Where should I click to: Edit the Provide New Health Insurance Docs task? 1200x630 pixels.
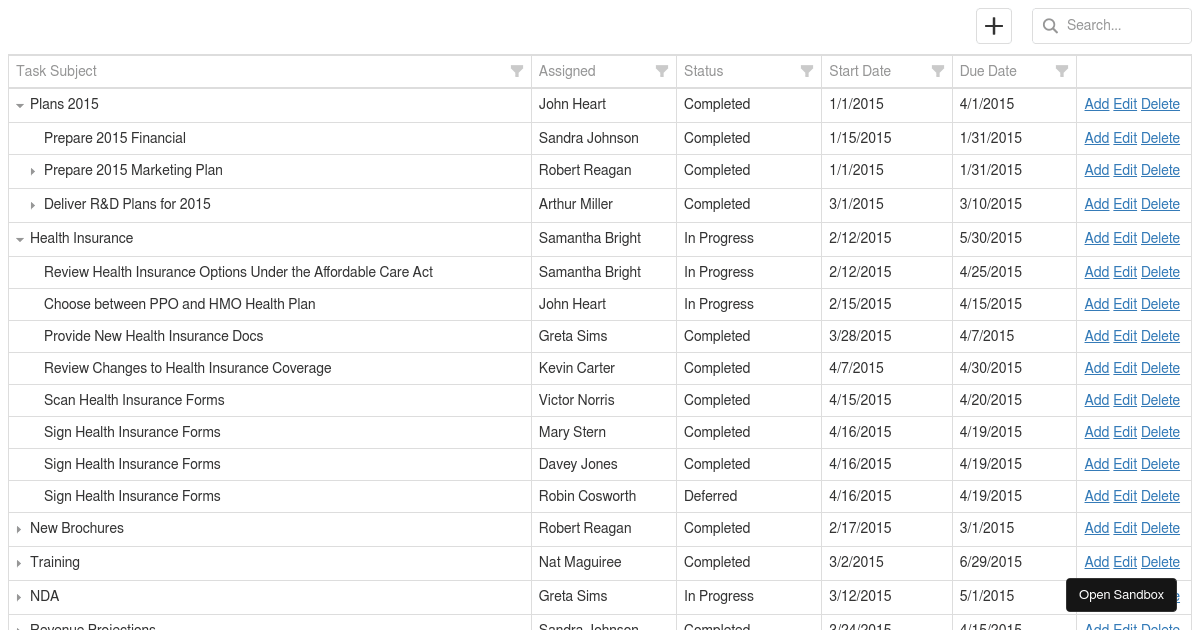click(x=1124, y=336)
